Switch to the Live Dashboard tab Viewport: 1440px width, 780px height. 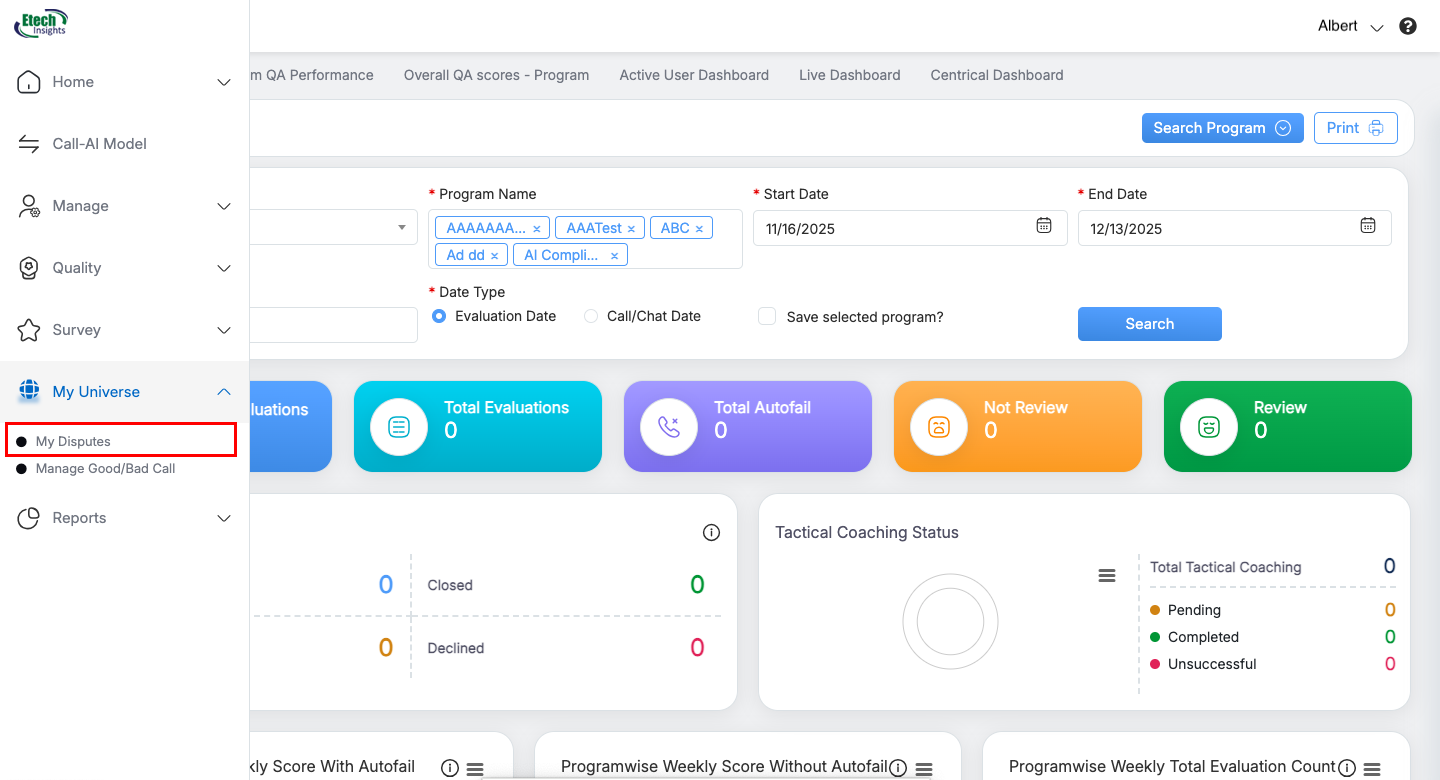coord(849,75)
